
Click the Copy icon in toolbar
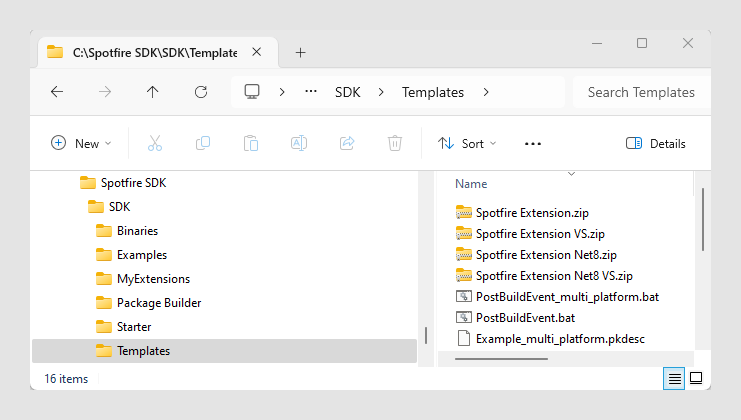coord(203,143)
